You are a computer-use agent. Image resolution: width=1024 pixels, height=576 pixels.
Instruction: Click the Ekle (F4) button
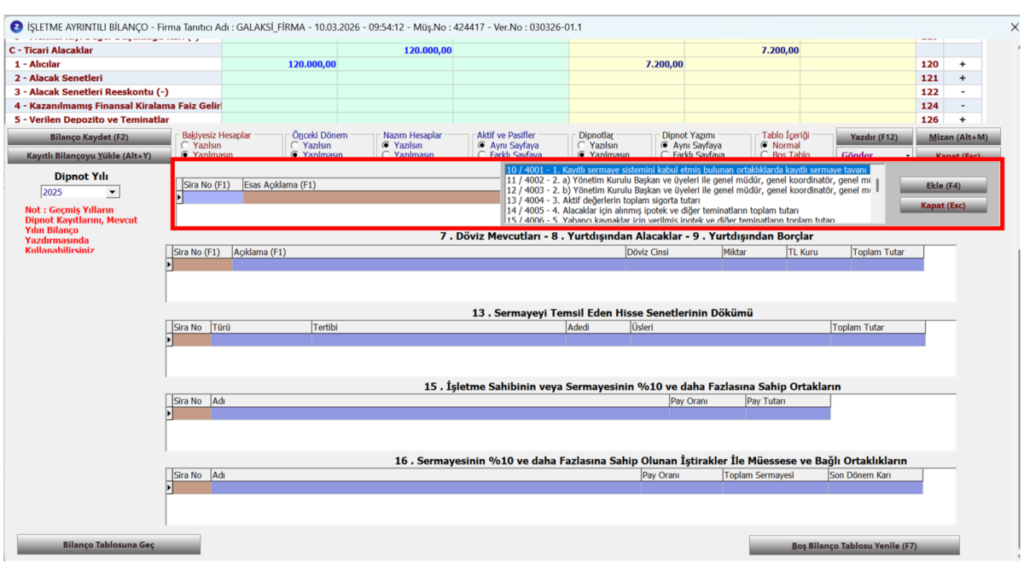[x=943, y=185]
